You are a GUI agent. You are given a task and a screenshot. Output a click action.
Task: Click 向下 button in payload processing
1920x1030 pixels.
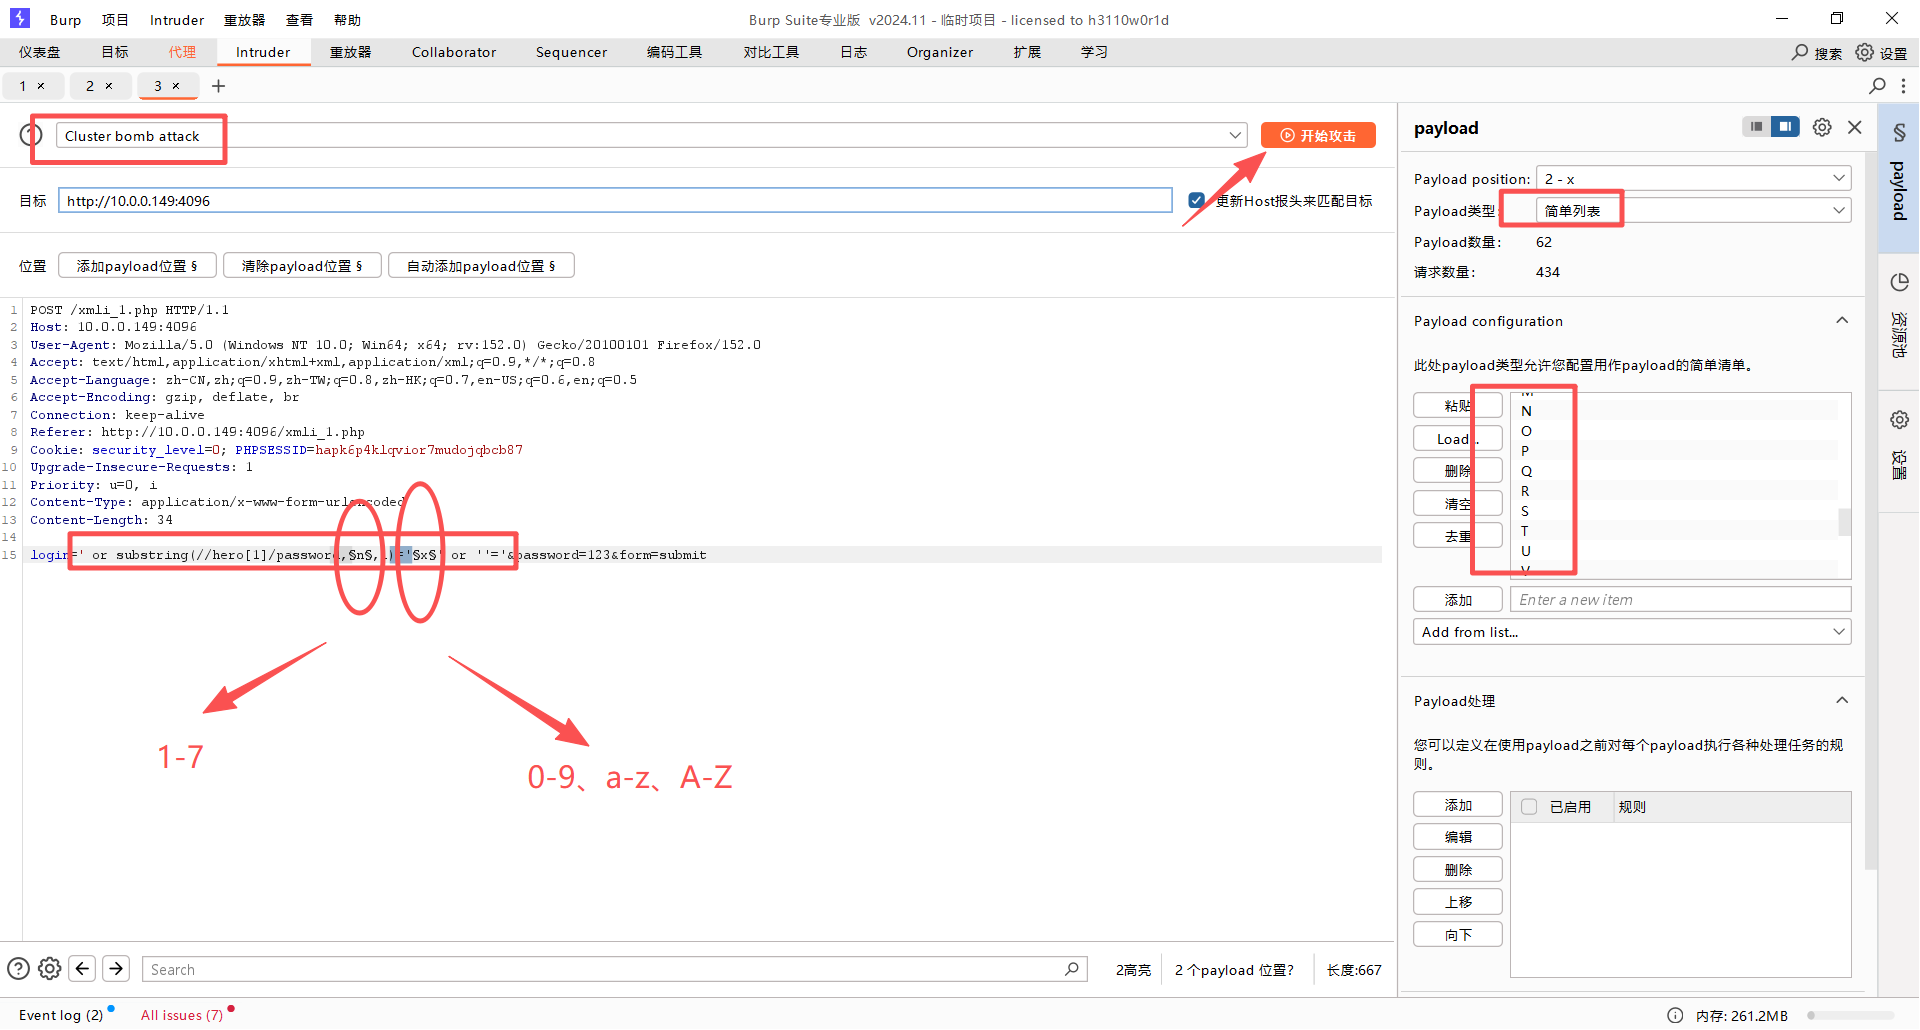[1457, 934]
